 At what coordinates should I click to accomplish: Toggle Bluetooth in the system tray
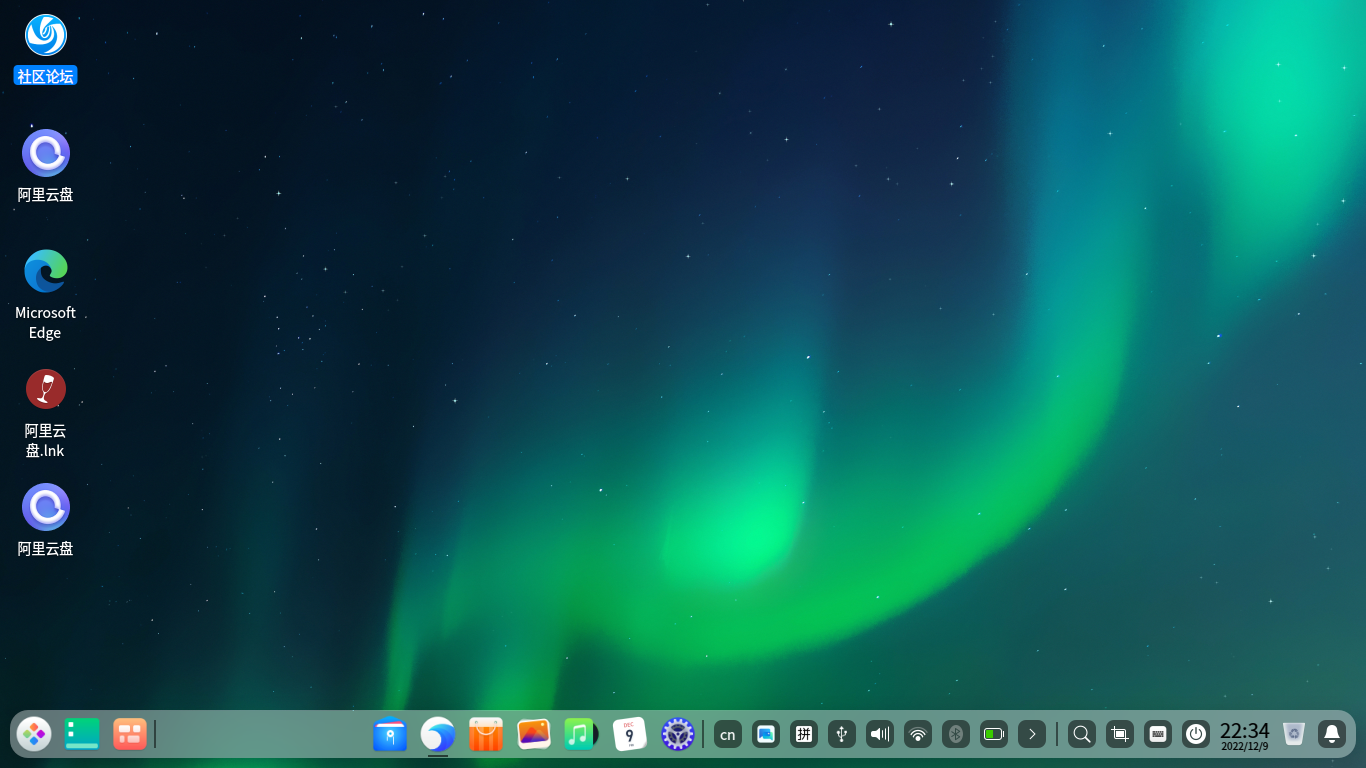955,734
